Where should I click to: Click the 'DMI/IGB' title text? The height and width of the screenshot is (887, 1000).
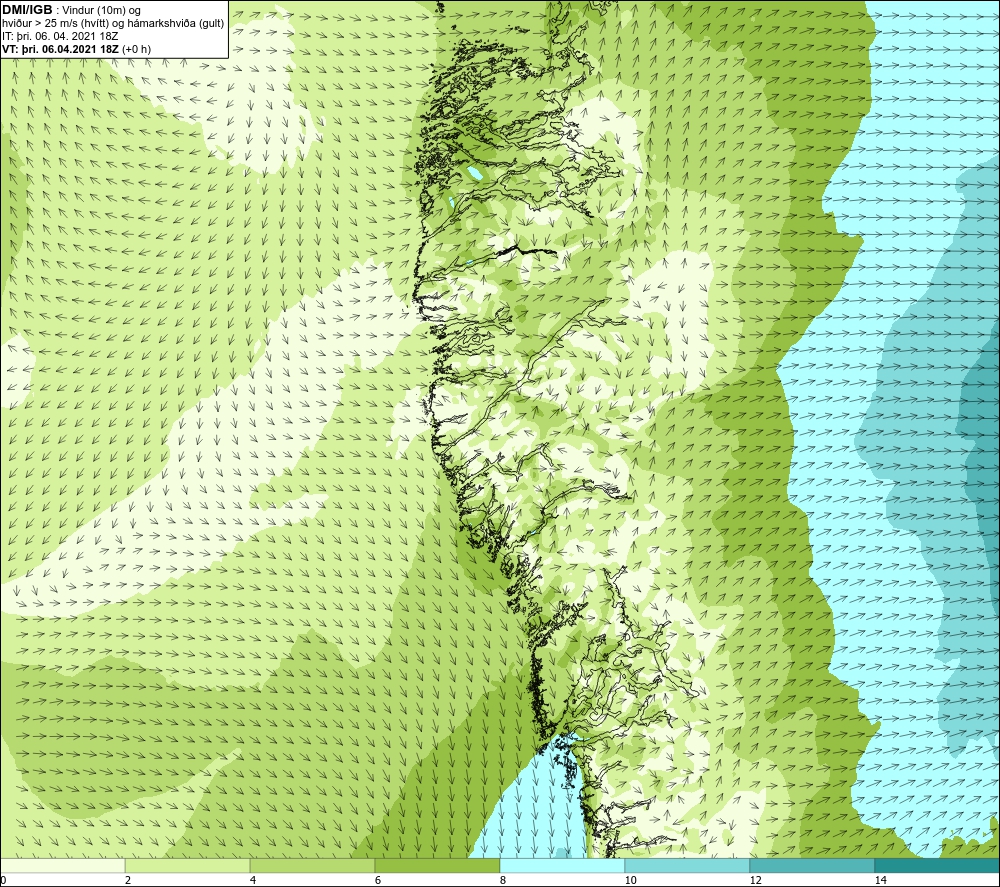27,10
